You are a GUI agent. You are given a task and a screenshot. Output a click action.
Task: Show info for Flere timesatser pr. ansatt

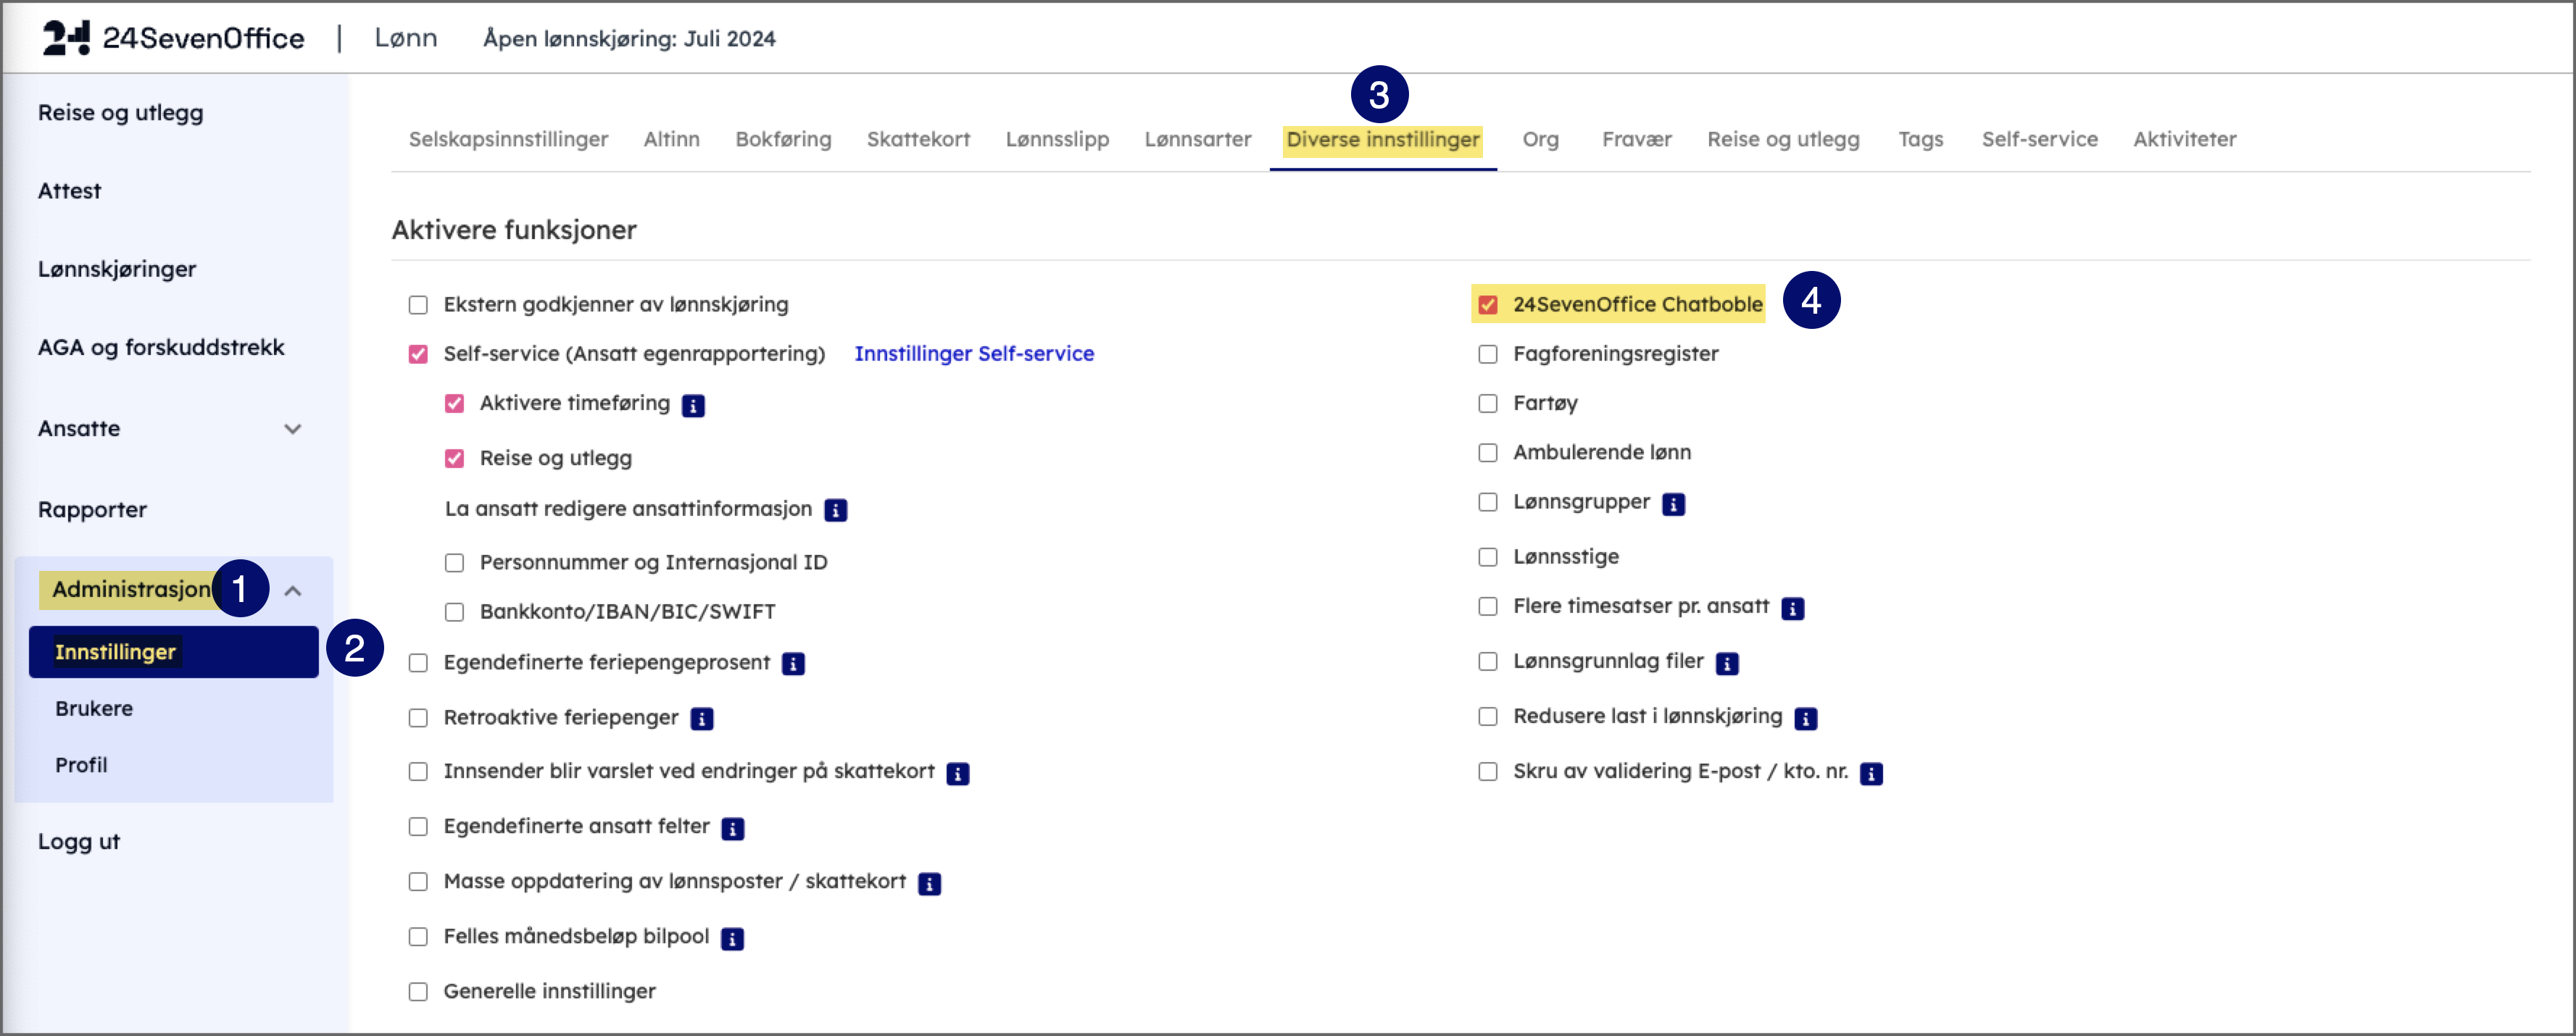pyautogui.click(x=1792, y=608)
